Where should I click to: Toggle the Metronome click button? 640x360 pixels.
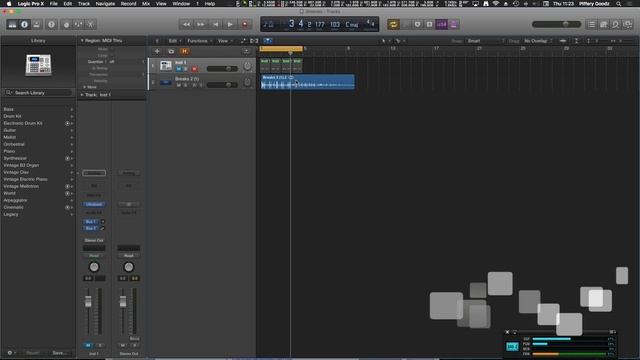(453, 24)
